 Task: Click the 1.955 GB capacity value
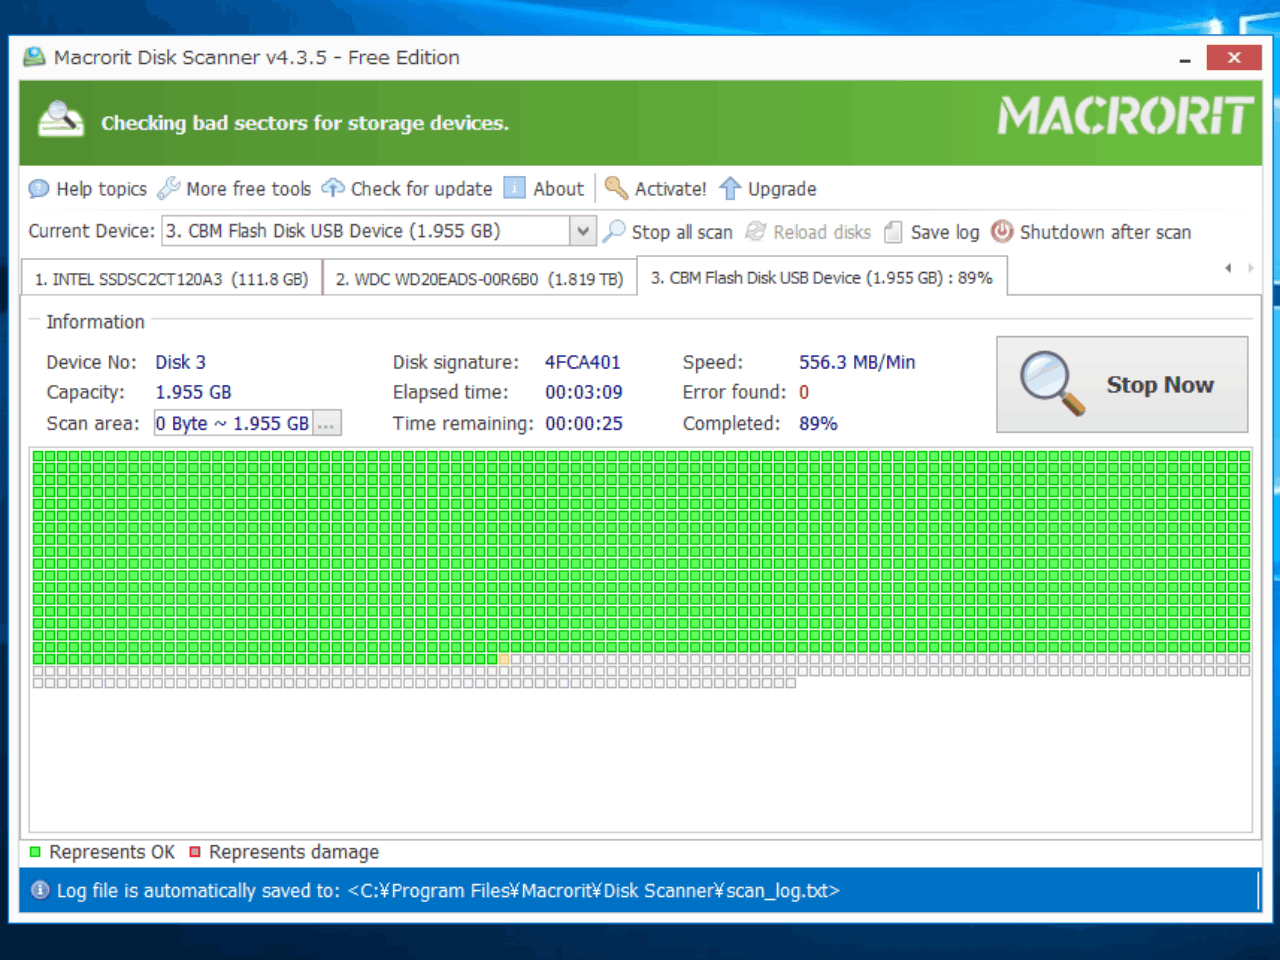(x=193, y=392)
